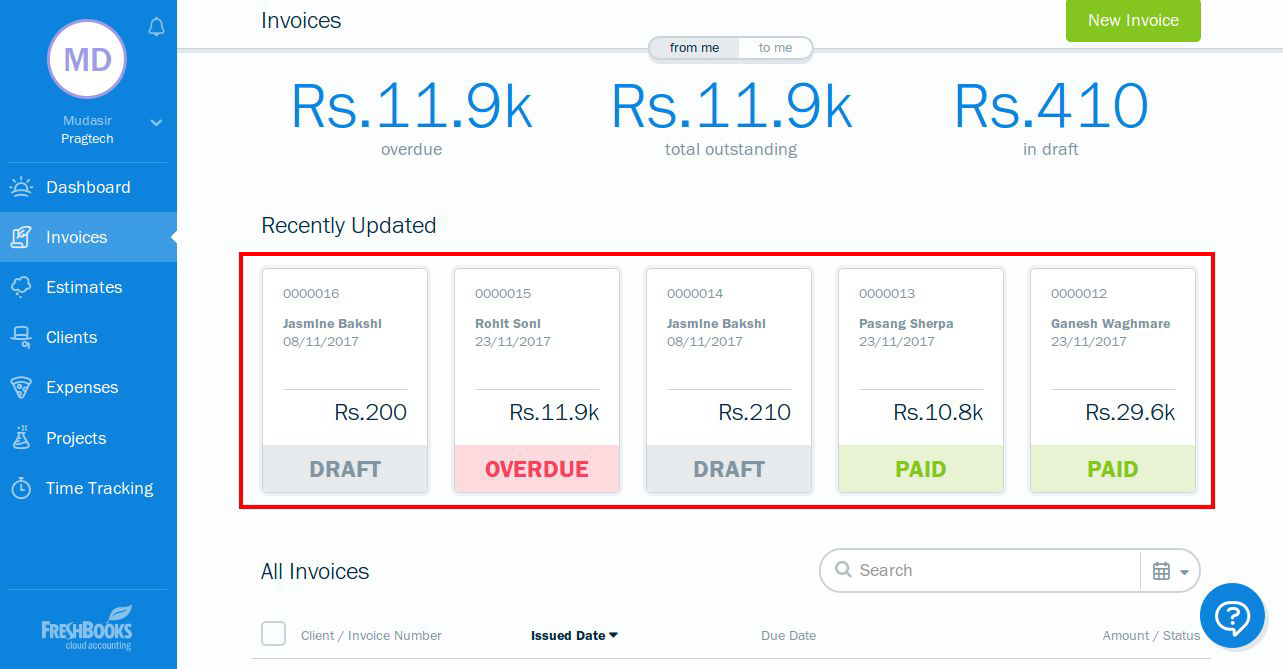Viewport: 1283px width, 669px height.
Task: Open Expenses pizza icon
Action: coord(21,387)
